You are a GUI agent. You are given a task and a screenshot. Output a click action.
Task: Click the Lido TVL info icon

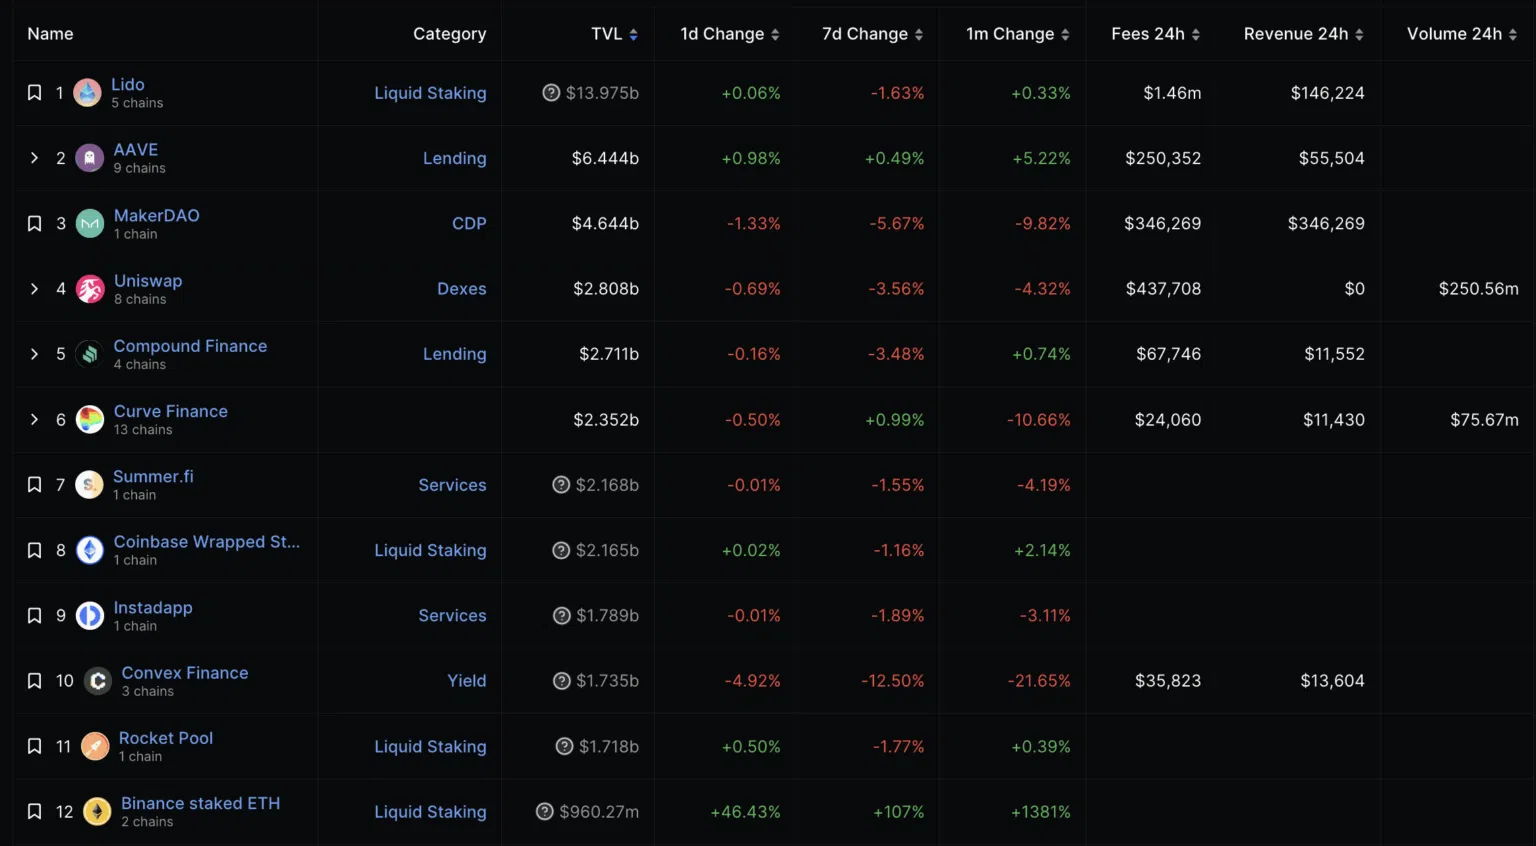click(x=551, y=93)
